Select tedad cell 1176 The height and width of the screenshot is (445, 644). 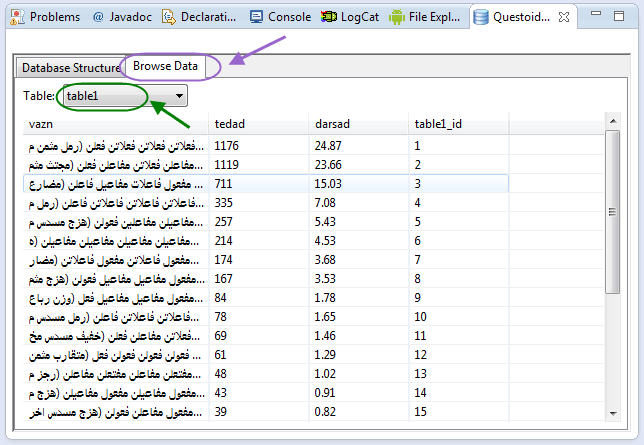click(x=259, y=145)
